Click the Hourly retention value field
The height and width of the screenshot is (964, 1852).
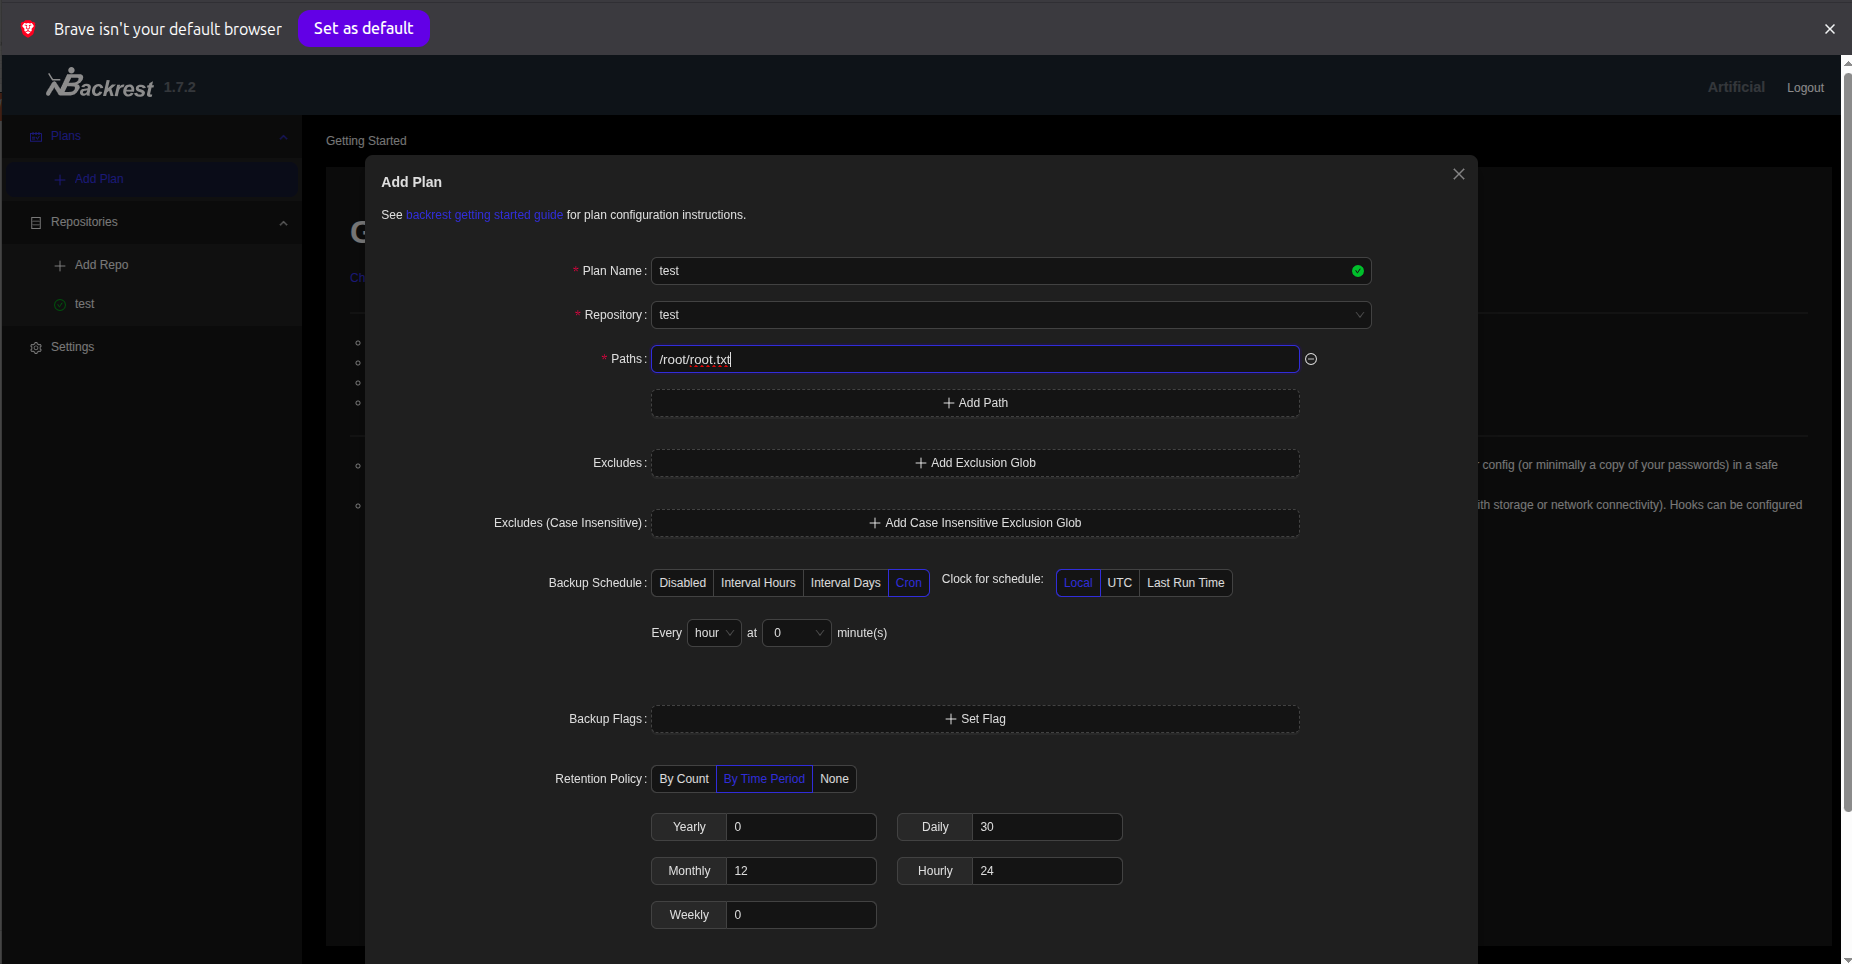(1047, 871)
